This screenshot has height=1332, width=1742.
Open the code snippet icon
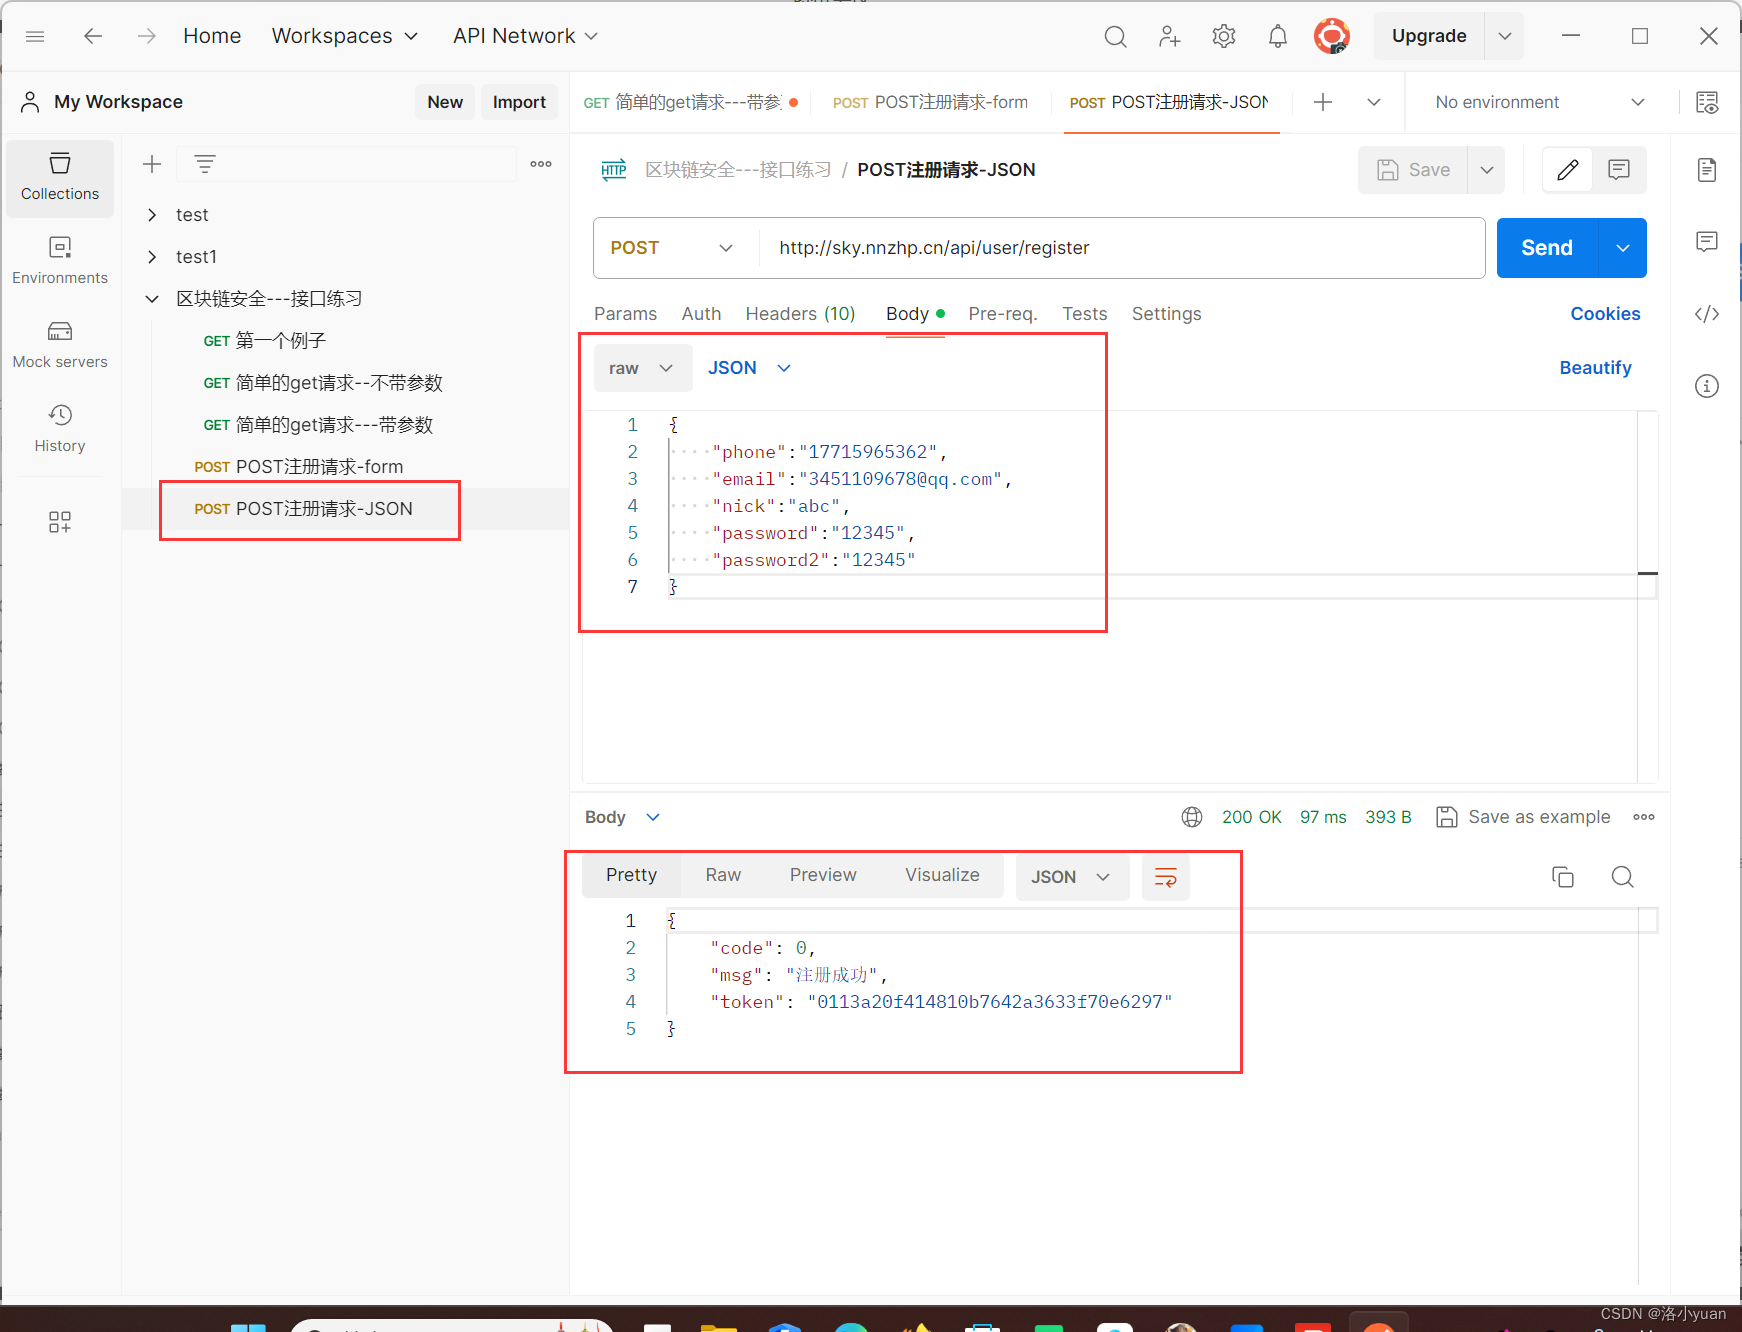pyautogui.click(x=1707, y=314)
